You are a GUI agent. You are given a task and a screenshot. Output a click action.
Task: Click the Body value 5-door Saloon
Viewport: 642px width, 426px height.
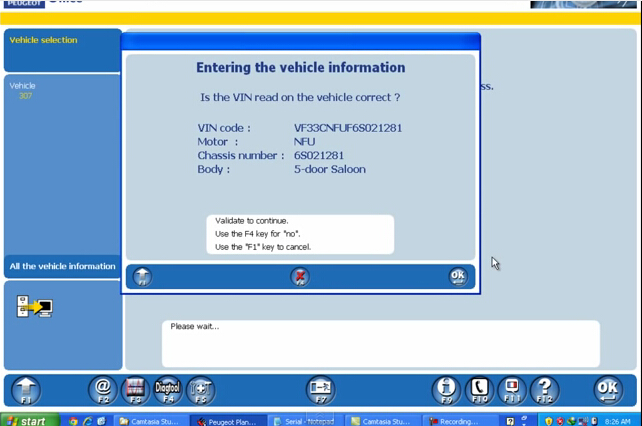[x=330, y=169]
